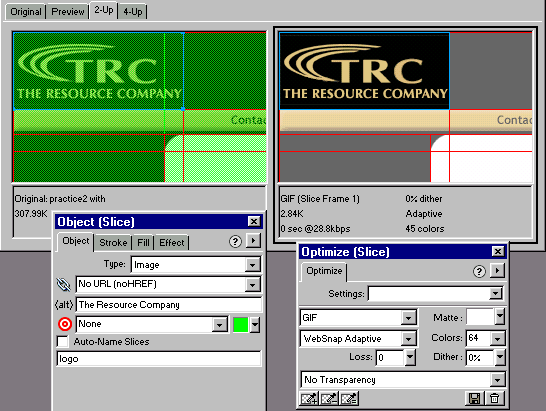Click the Dither percentage field
Screen dimensions: 546x411
(480, 357)
